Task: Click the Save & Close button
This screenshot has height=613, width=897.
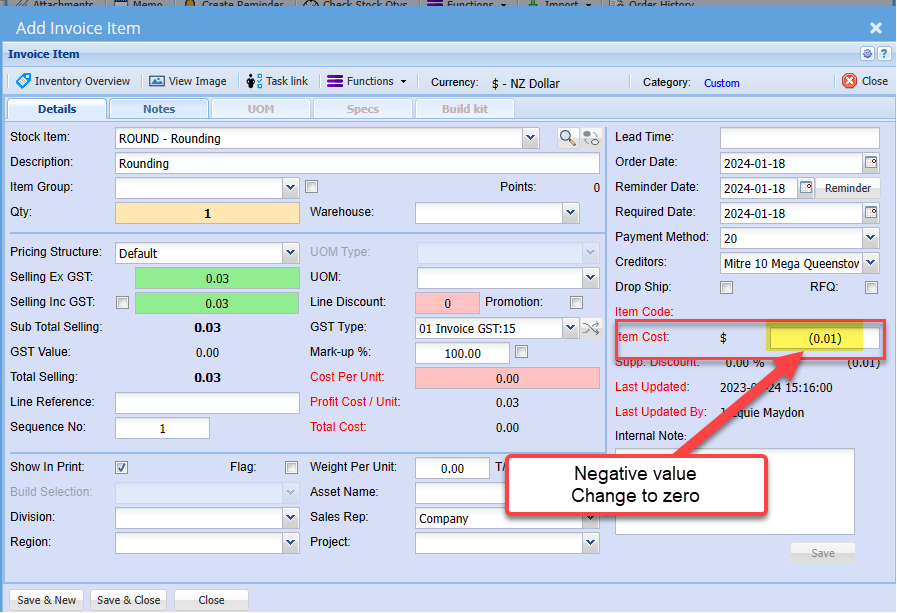Action: (128, 600)
